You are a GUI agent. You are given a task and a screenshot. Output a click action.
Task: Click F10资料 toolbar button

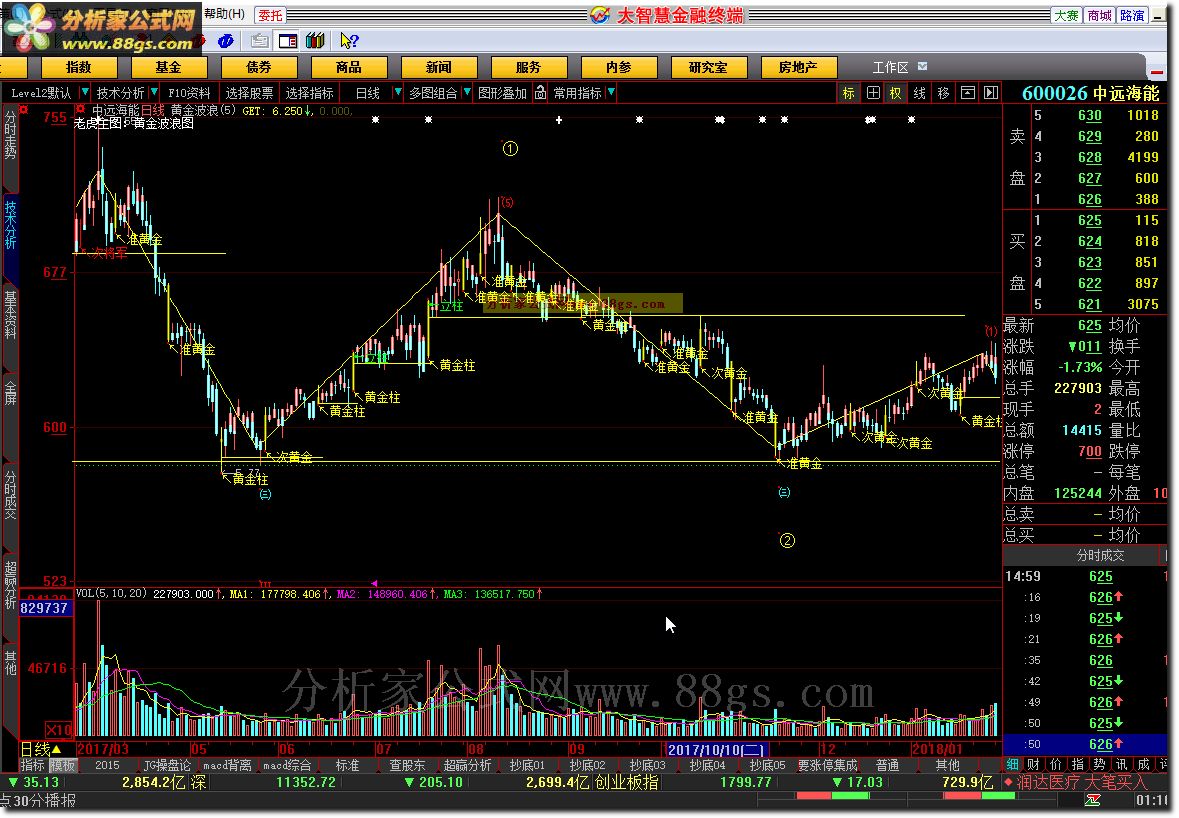(x=189, y=92)
